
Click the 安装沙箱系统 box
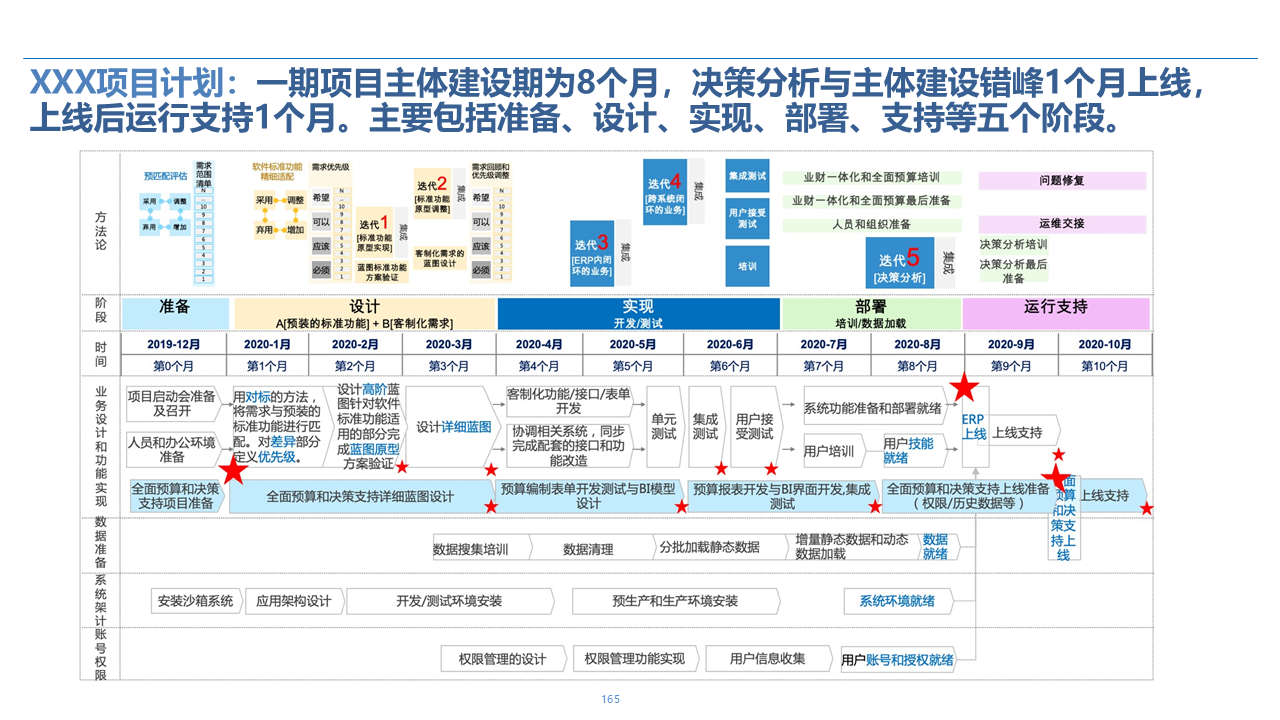click(x=196, y=601)
